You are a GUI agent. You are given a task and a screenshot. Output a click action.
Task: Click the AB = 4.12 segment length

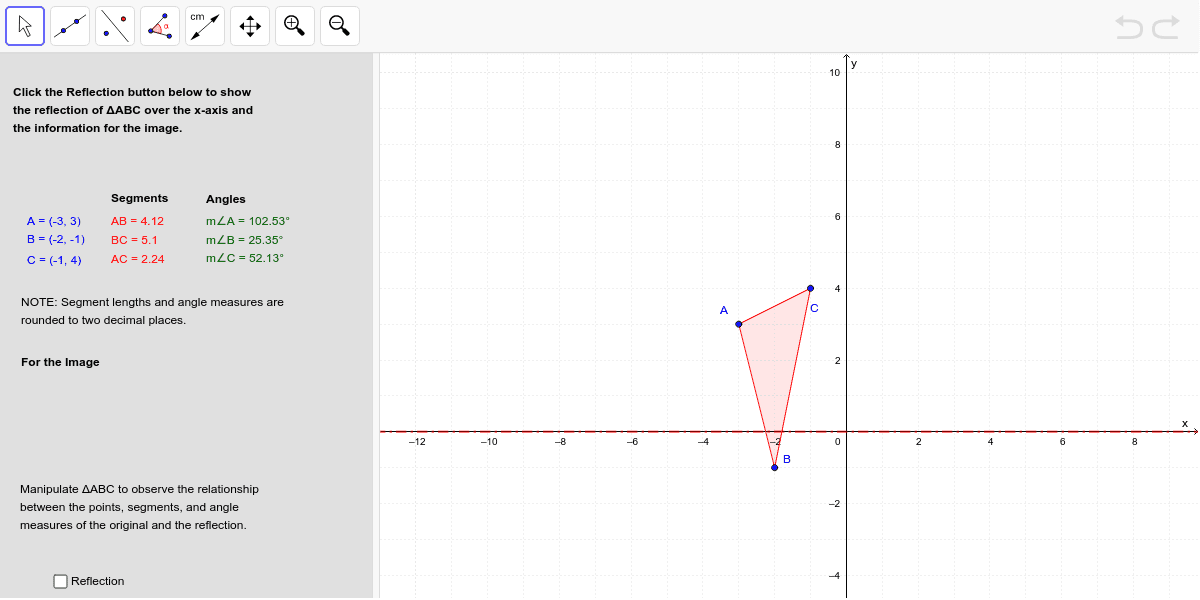pyautogui.click(x=137, y=221)
